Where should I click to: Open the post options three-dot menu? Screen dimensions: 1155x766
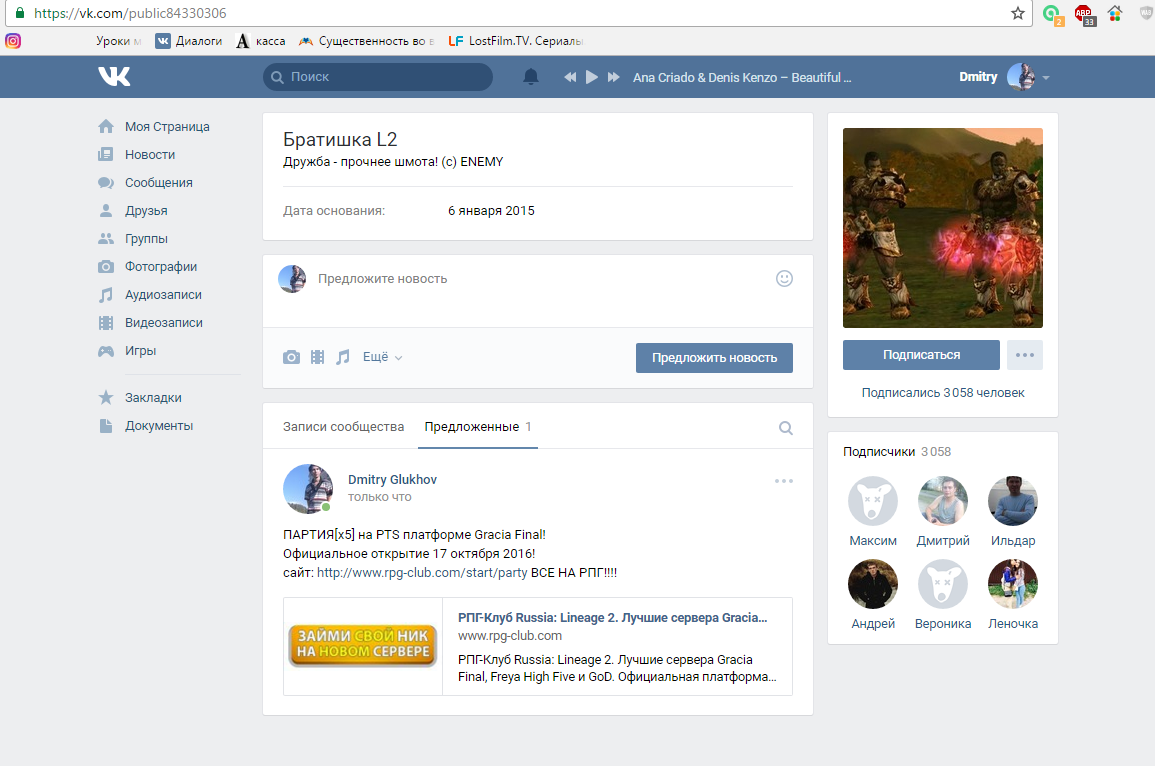click(784, 481)
